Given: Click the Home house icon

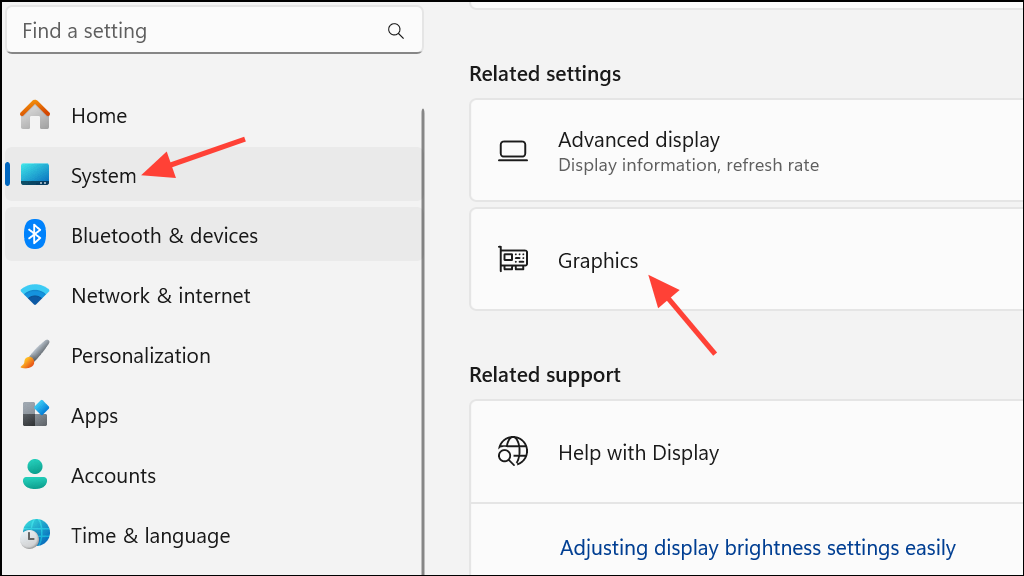Looking at the screenshot, I should (35, 115).
